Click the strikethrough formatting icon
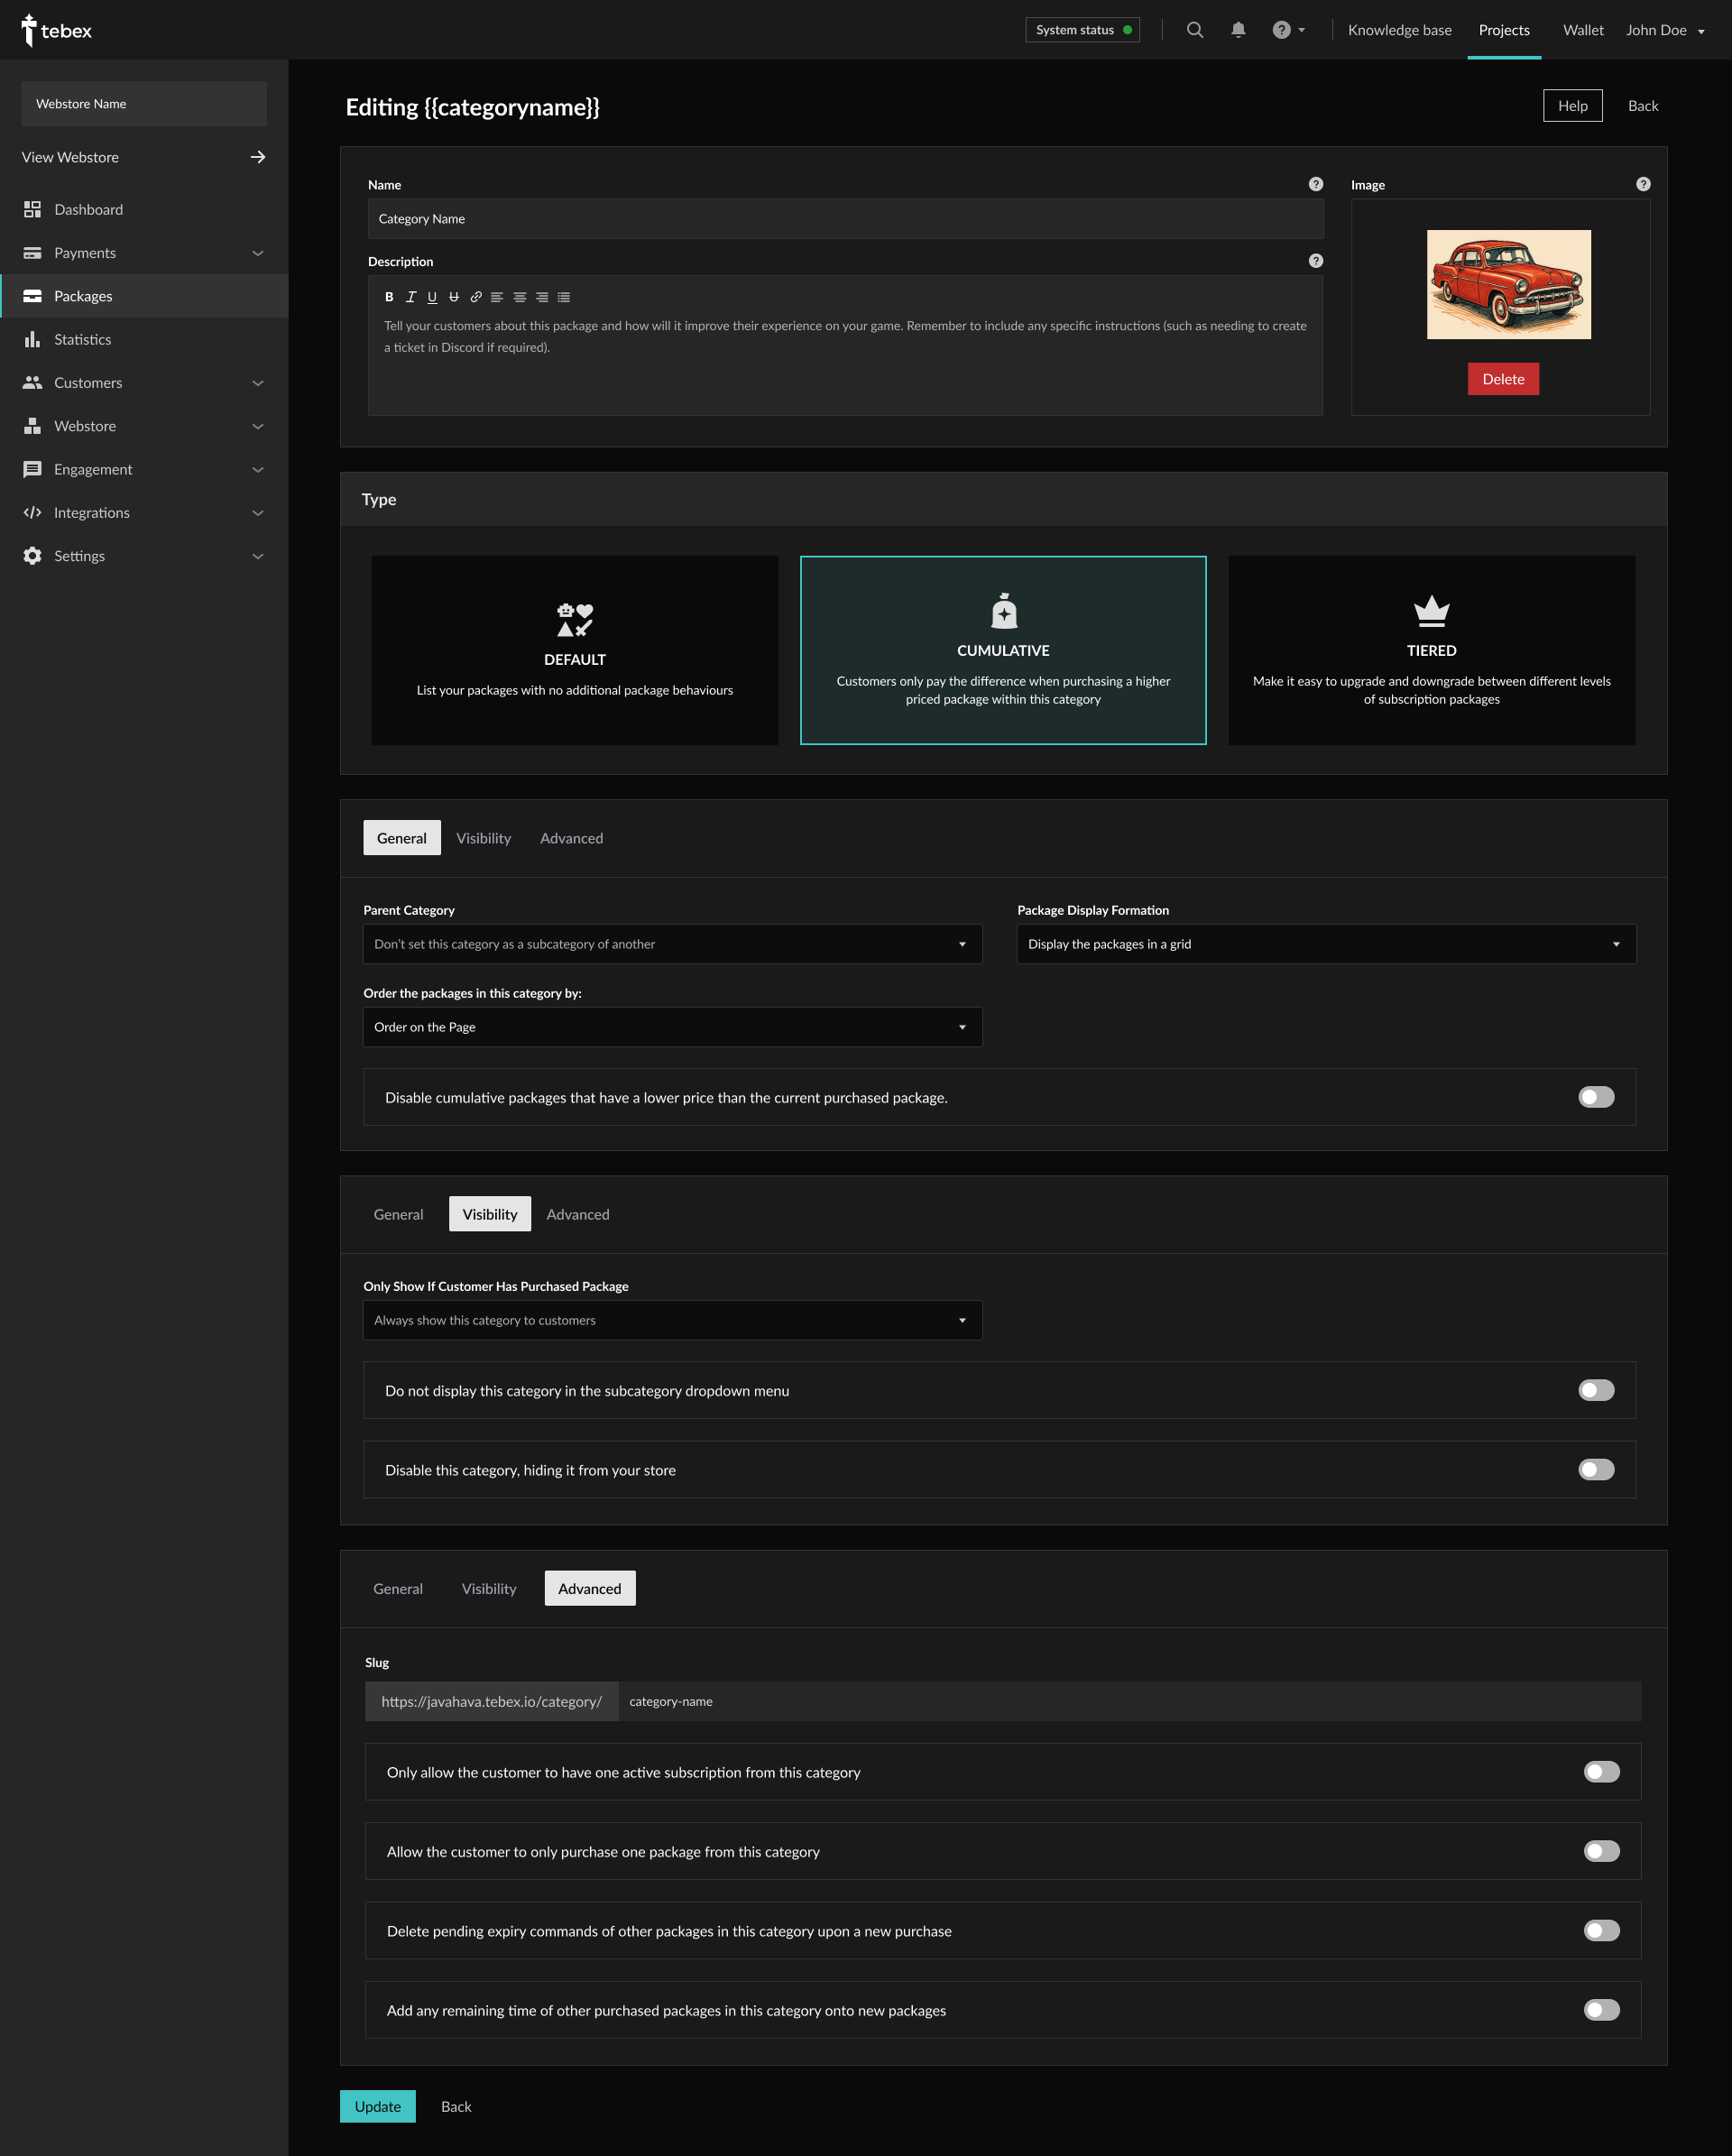 pyautogui.click(x=454, y=297)
